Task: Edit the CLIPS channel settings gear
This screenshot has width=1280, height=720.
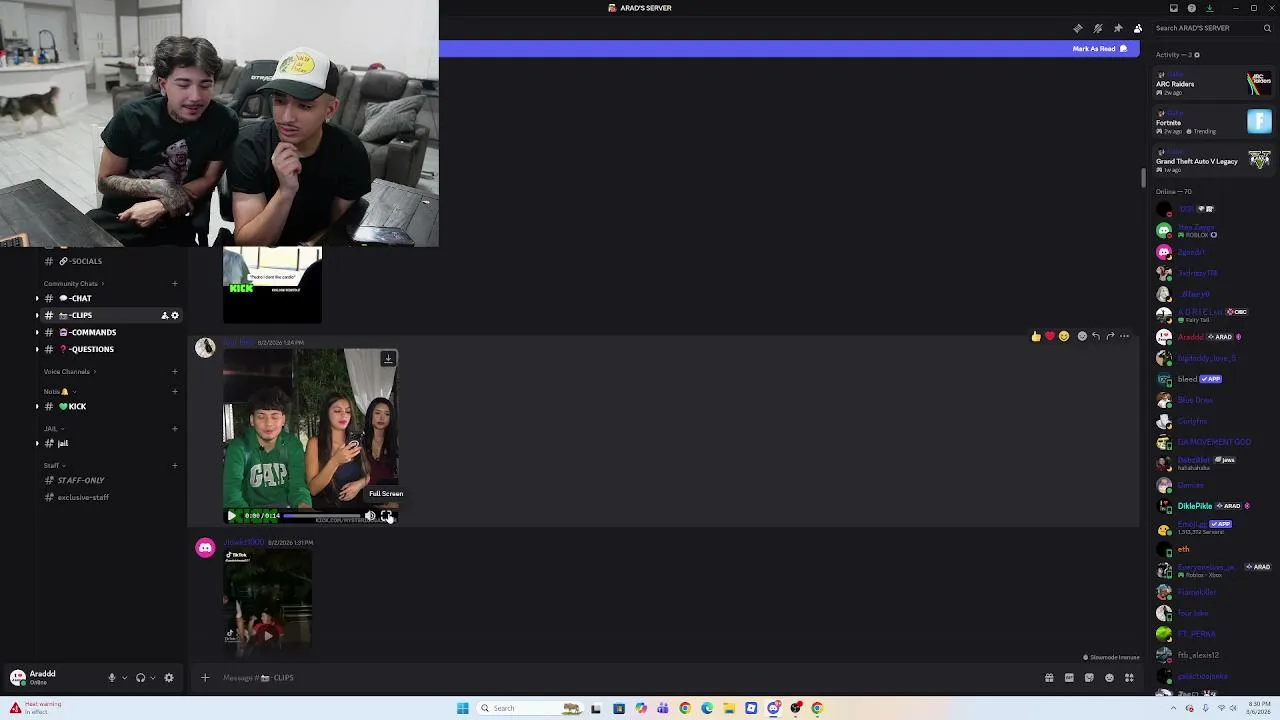Action: pos(175,315)
